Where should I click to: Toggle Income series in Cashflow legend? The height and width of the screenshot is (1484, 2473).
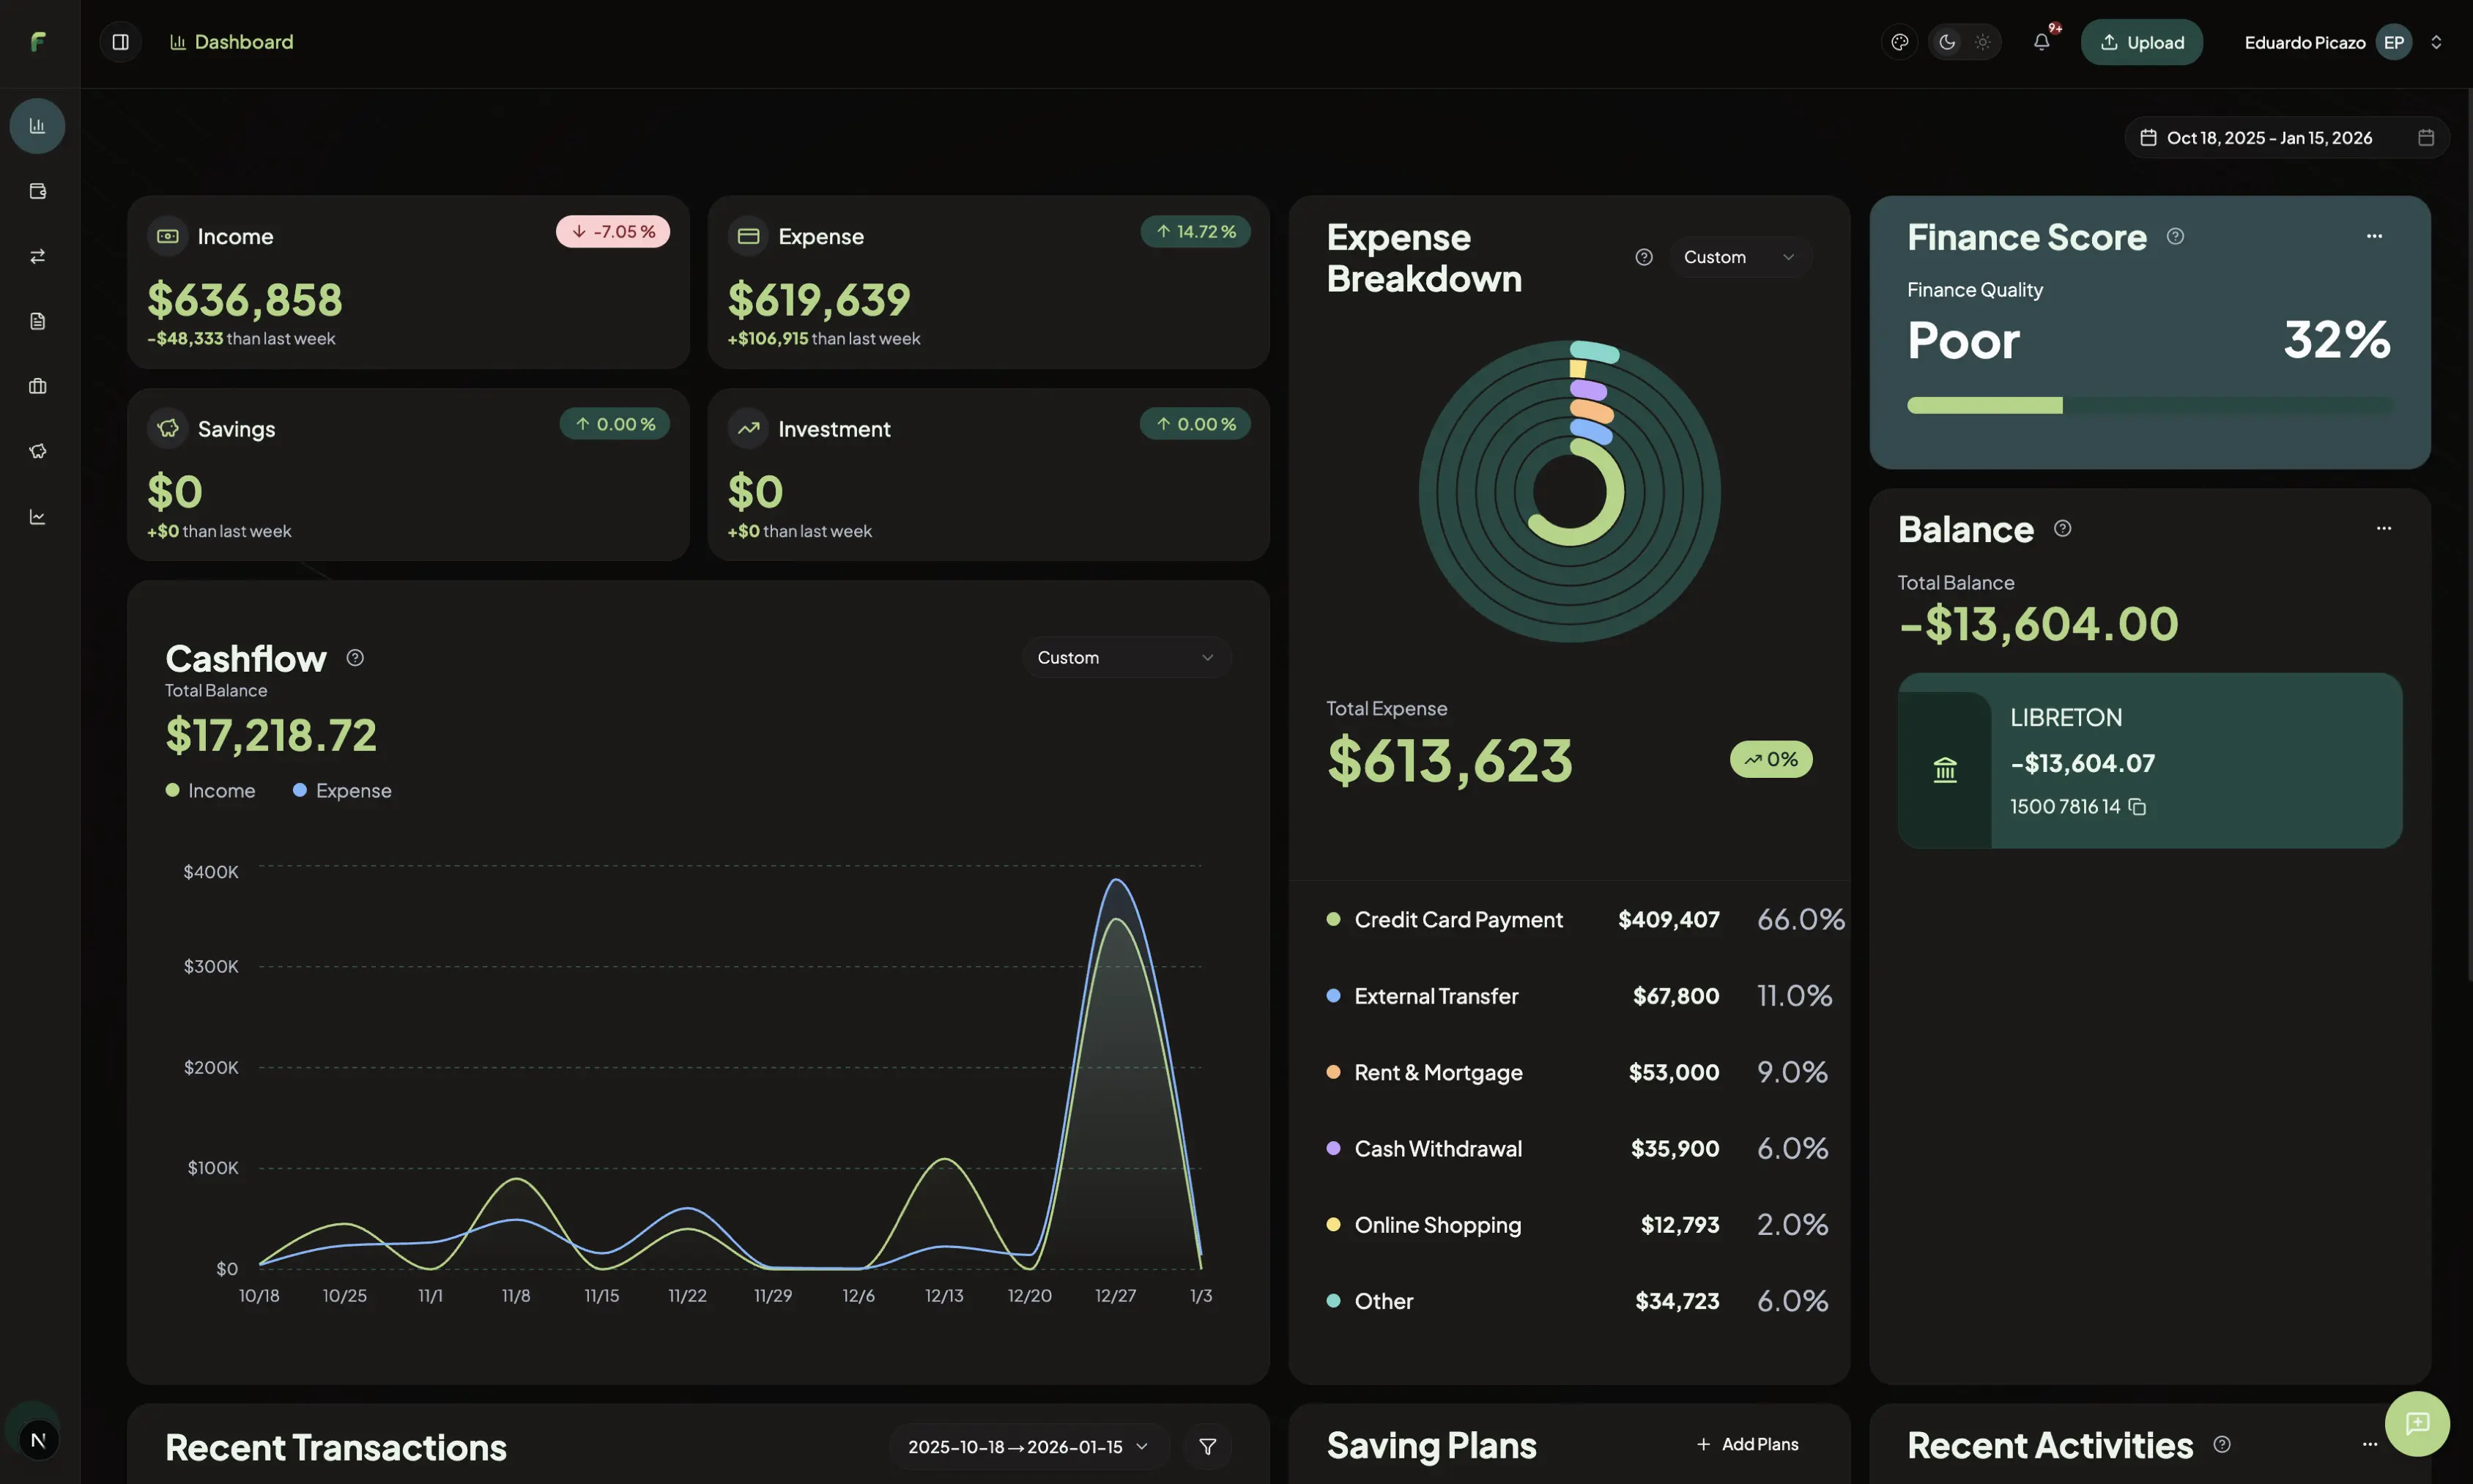[210, 790]
